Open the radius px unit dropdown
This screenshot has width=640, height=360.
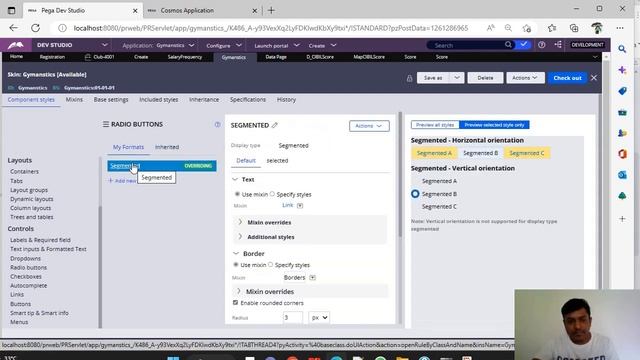319,317
